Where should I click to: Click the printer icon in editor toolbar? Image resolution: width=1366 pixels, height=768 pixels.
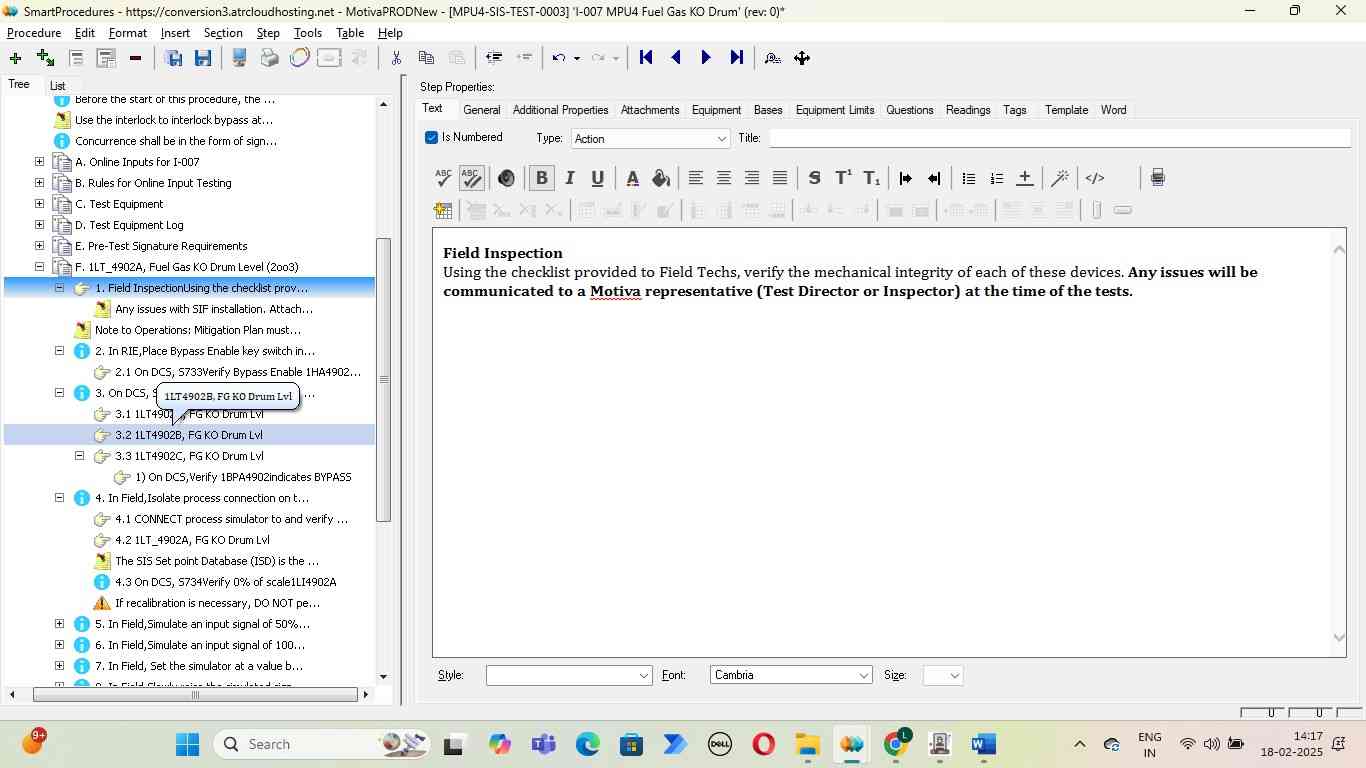coord(1157,178)
